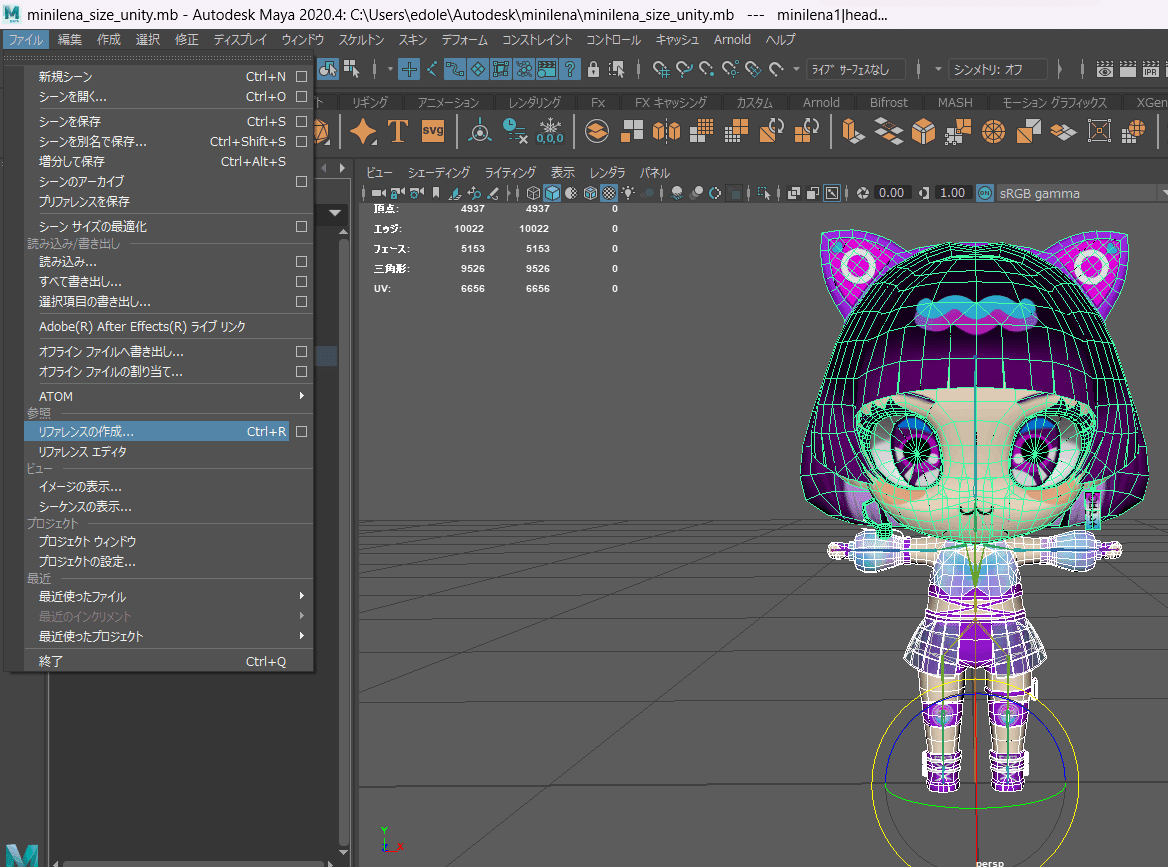Click the orange four-point star shelf icon
Viewport: 1168px width, 867px height.
pyautogui.click(x=364, y=131)
